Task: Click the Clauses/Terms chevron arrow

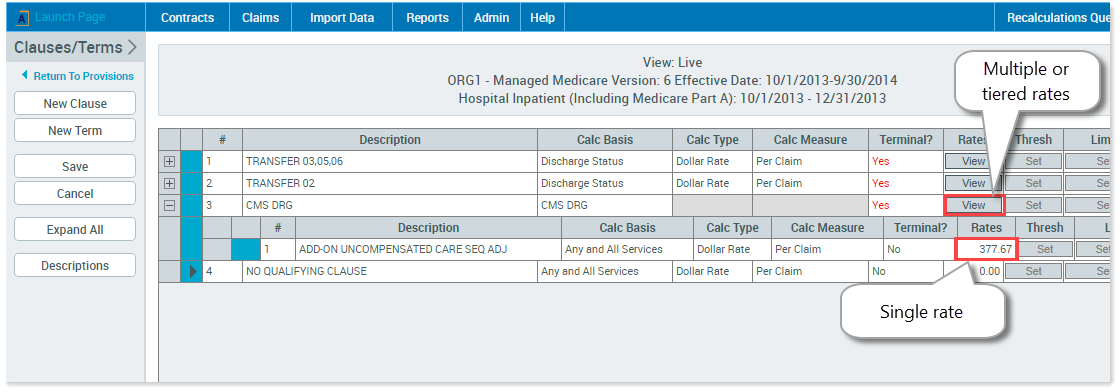Action: [x=132, y=48]
